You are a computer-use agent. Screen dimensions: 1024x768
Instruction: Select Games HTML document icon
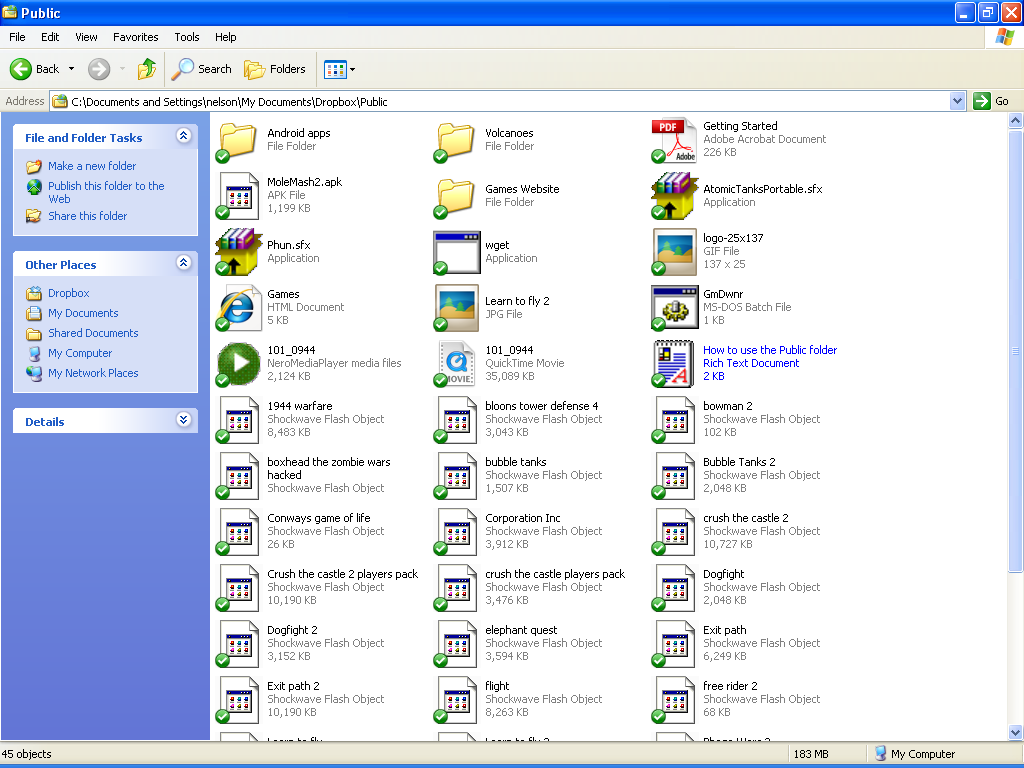(238, 308)
